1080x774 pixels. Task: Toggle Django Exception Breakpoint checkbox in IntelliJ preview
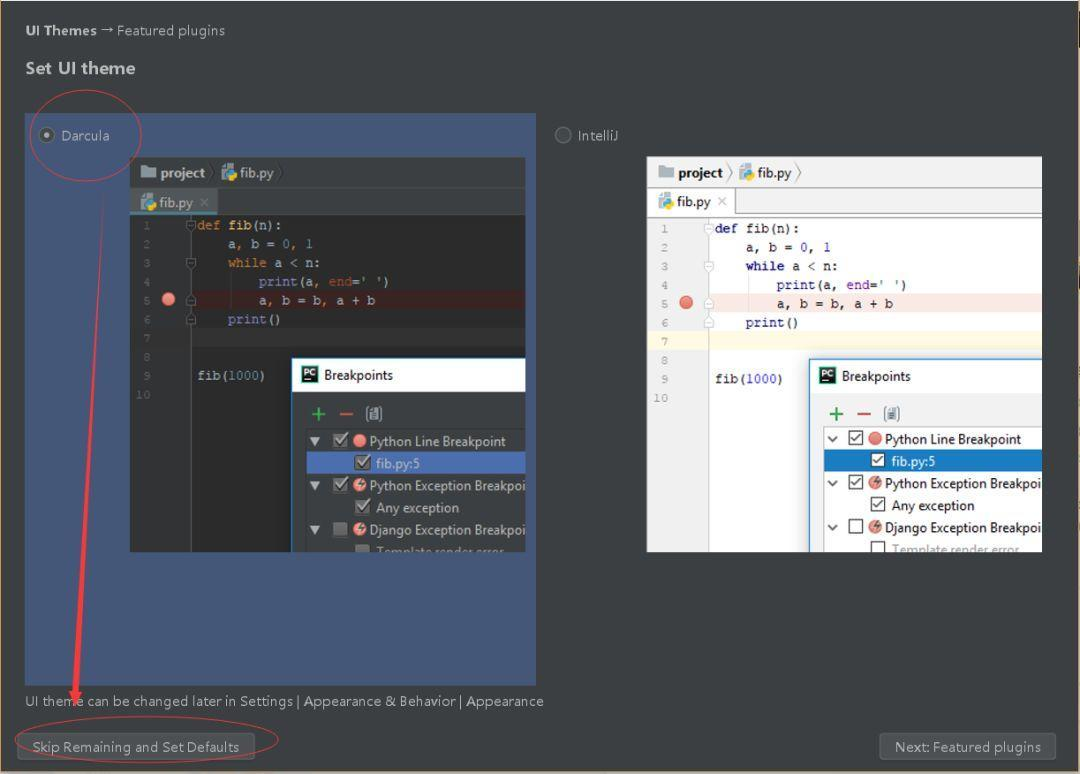tap(855, 526)
